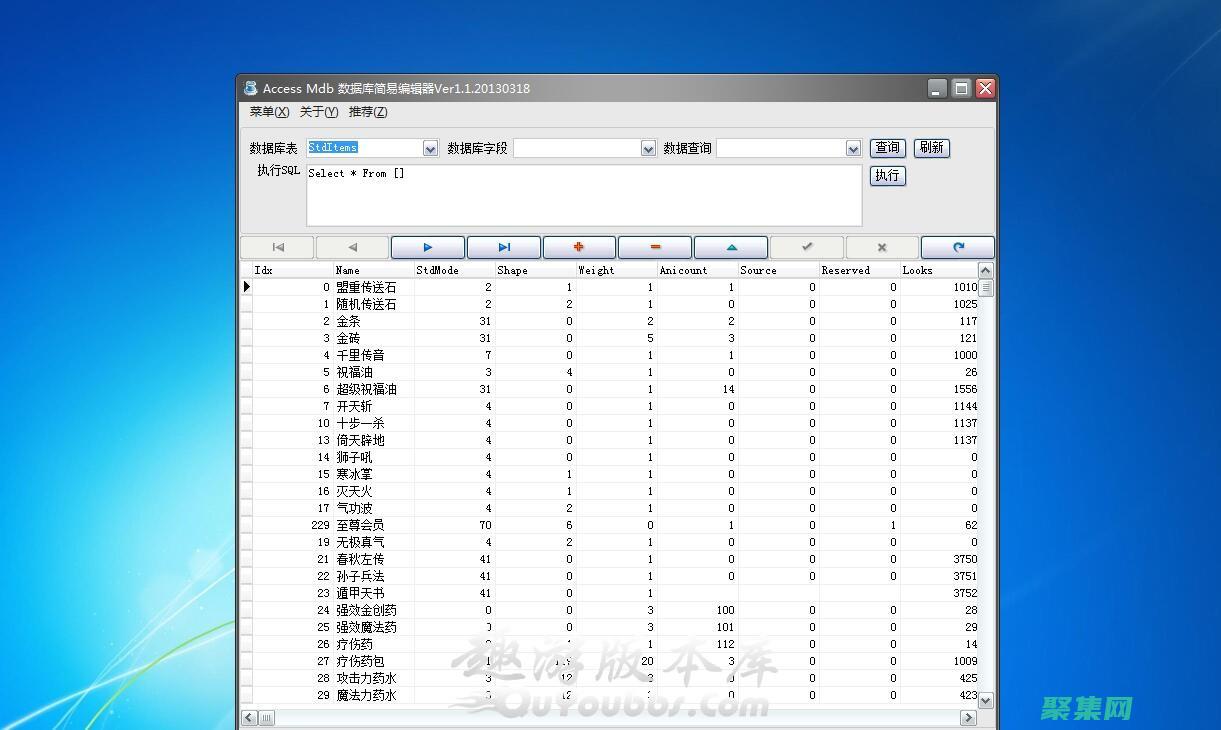The height and width of the screenshot is (730, 1221).
Task: Go to previous record arrow button
Action: point(352,247)
